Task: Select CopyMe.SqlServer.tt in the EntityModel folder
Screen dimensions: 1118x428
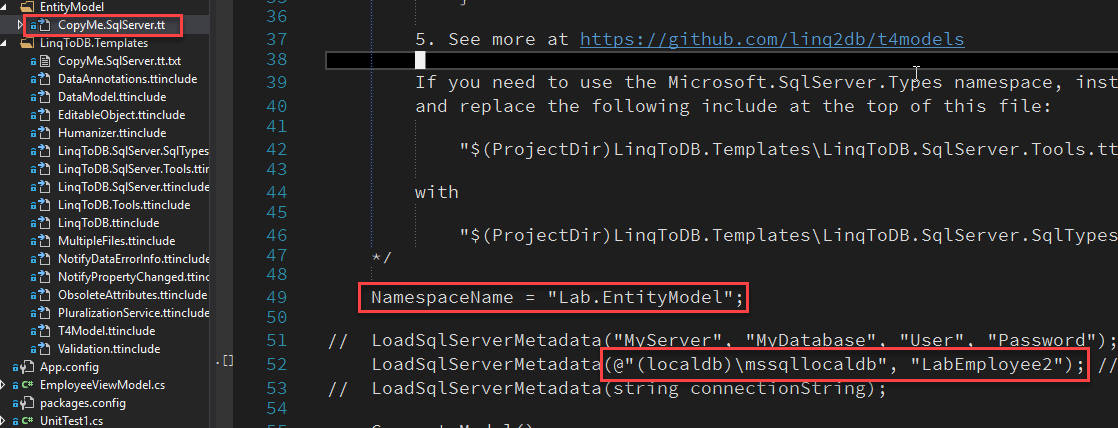Action: pos(104,23)
